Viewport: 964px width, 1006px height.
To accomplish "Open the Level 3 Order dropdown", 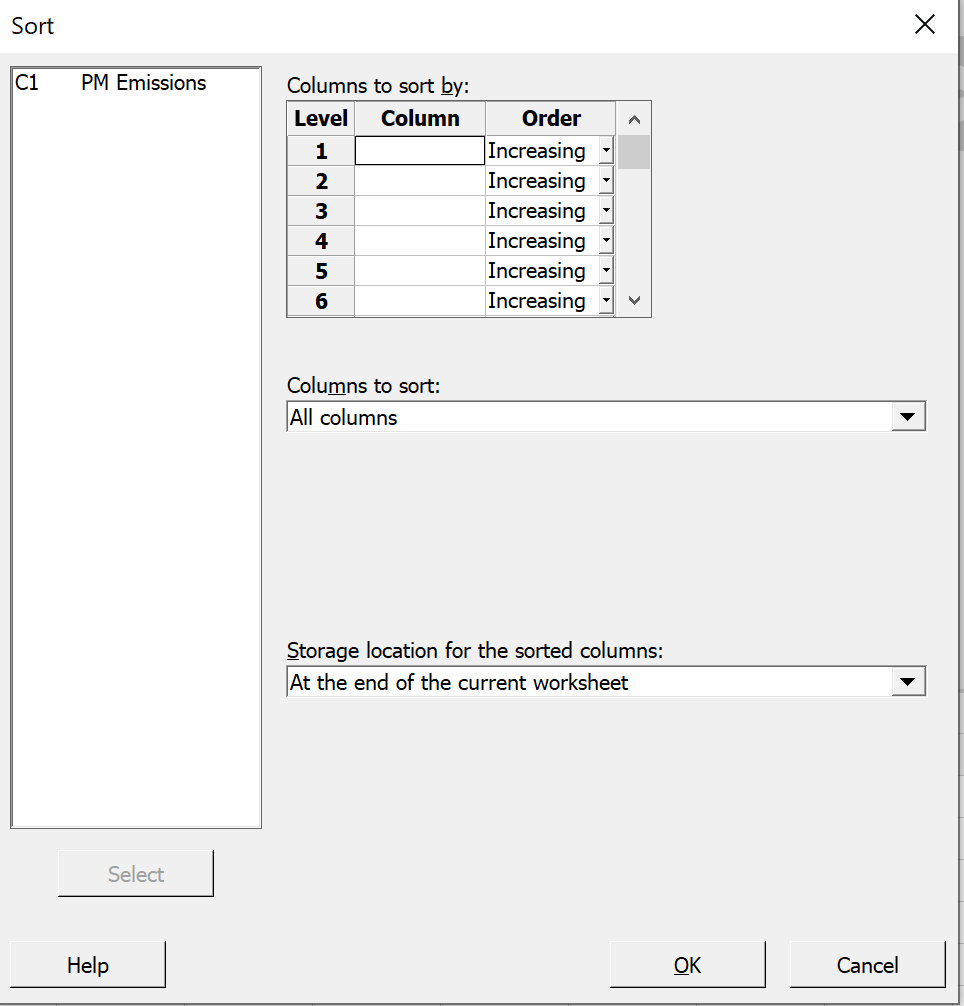I will pos(606,210).
